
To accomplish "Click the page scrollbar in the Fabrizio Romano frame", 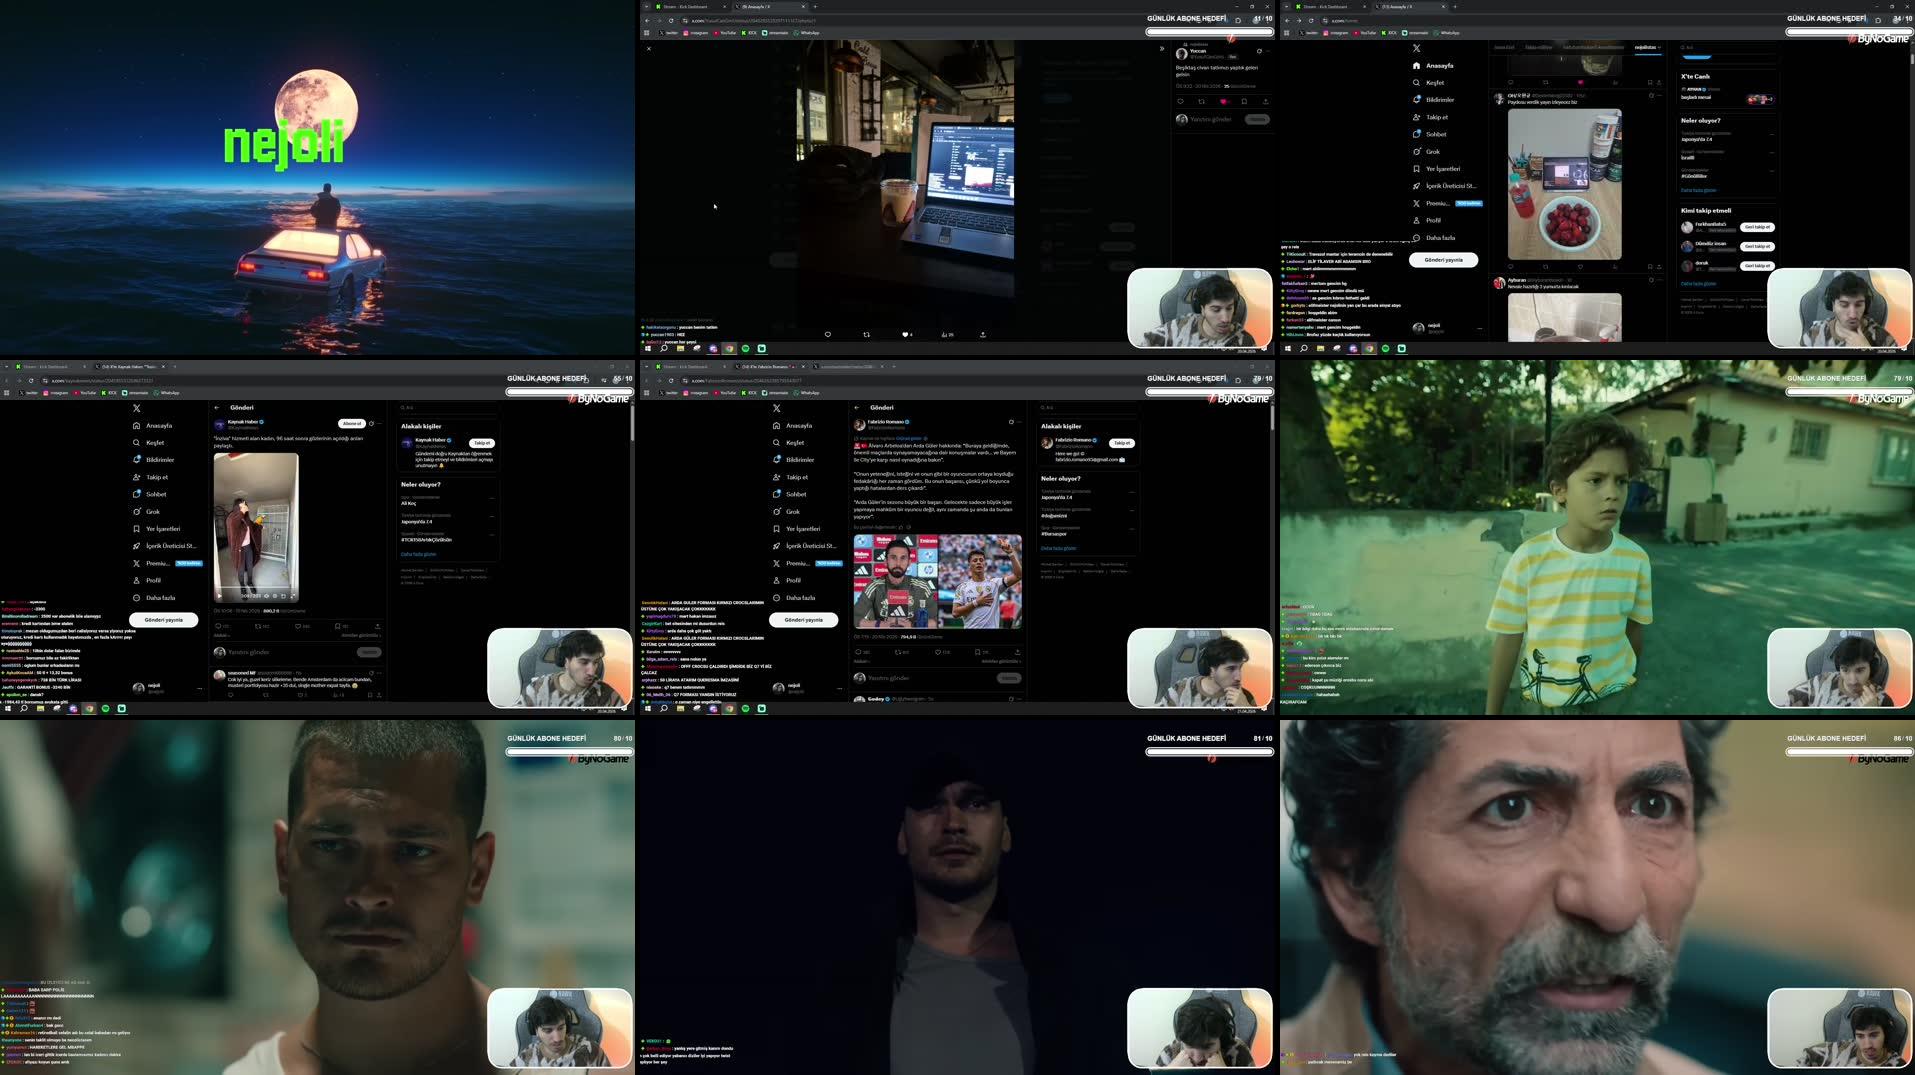I will point(1272,418).
